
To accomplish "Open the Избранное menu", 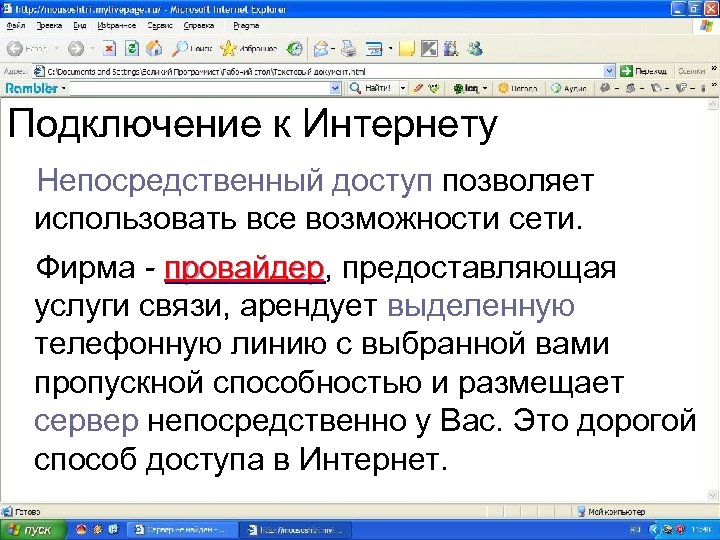I will 117,26.
